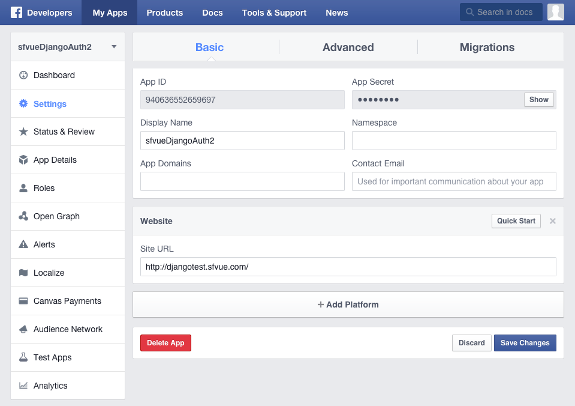
Task: Click the Canvas Payments card icon
Action: click(x=23, y=301)
